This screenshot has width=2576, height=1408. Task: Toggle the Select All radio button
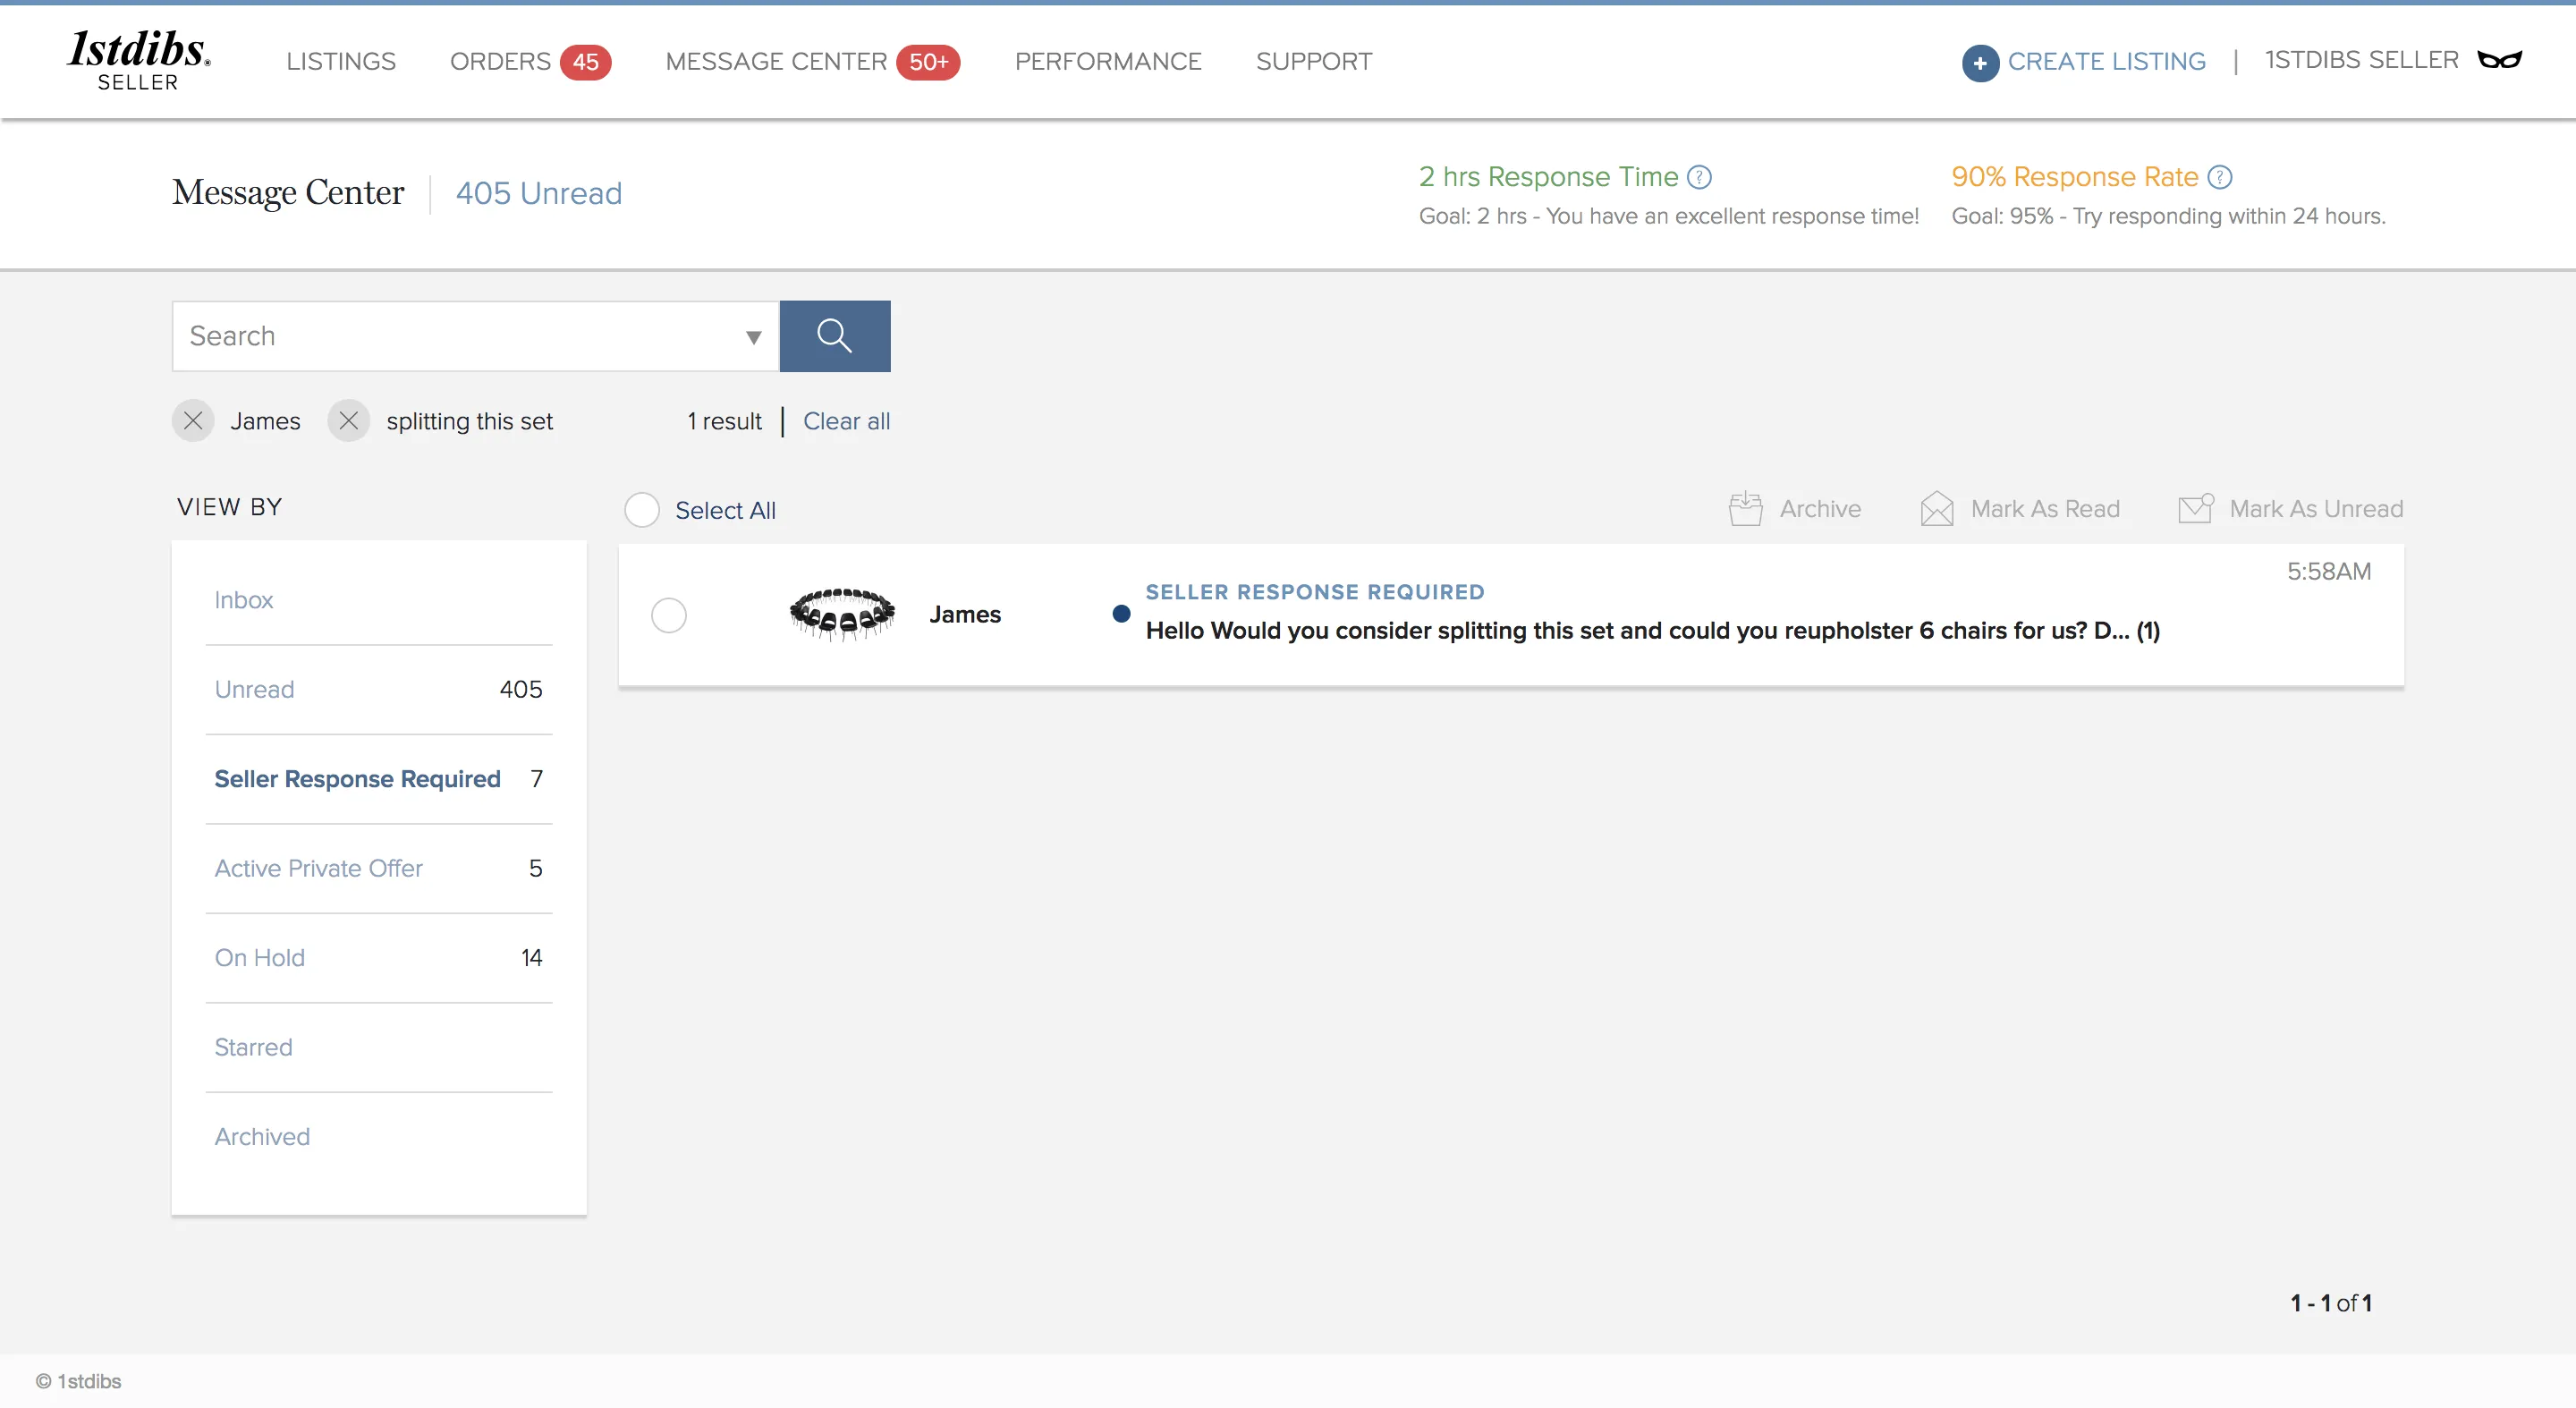(x=642, y=510)
